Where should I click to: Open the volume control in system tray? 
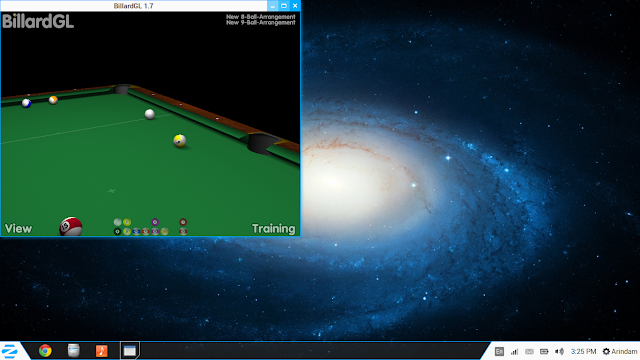pyautogui.click(x=560, y=351)
